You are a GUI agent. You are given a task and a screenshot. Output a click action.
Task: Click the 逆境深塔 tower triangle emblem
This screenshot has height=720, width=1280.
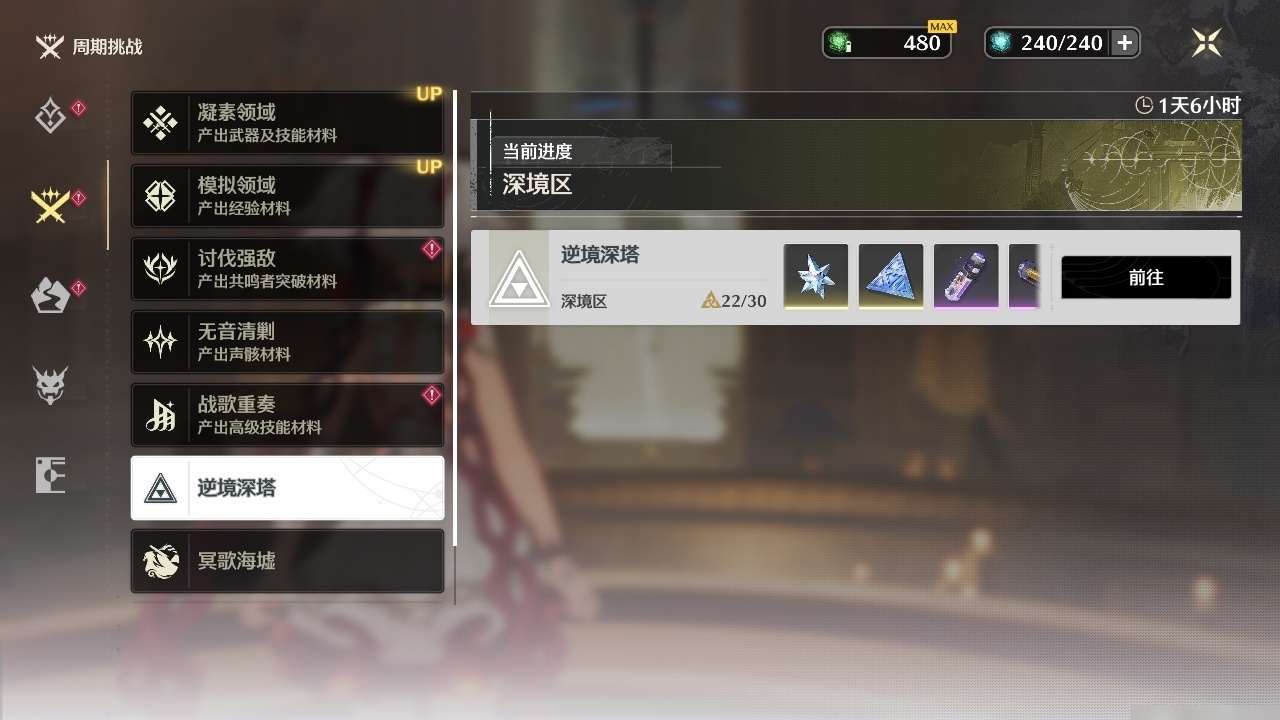[x=519, y=277]
